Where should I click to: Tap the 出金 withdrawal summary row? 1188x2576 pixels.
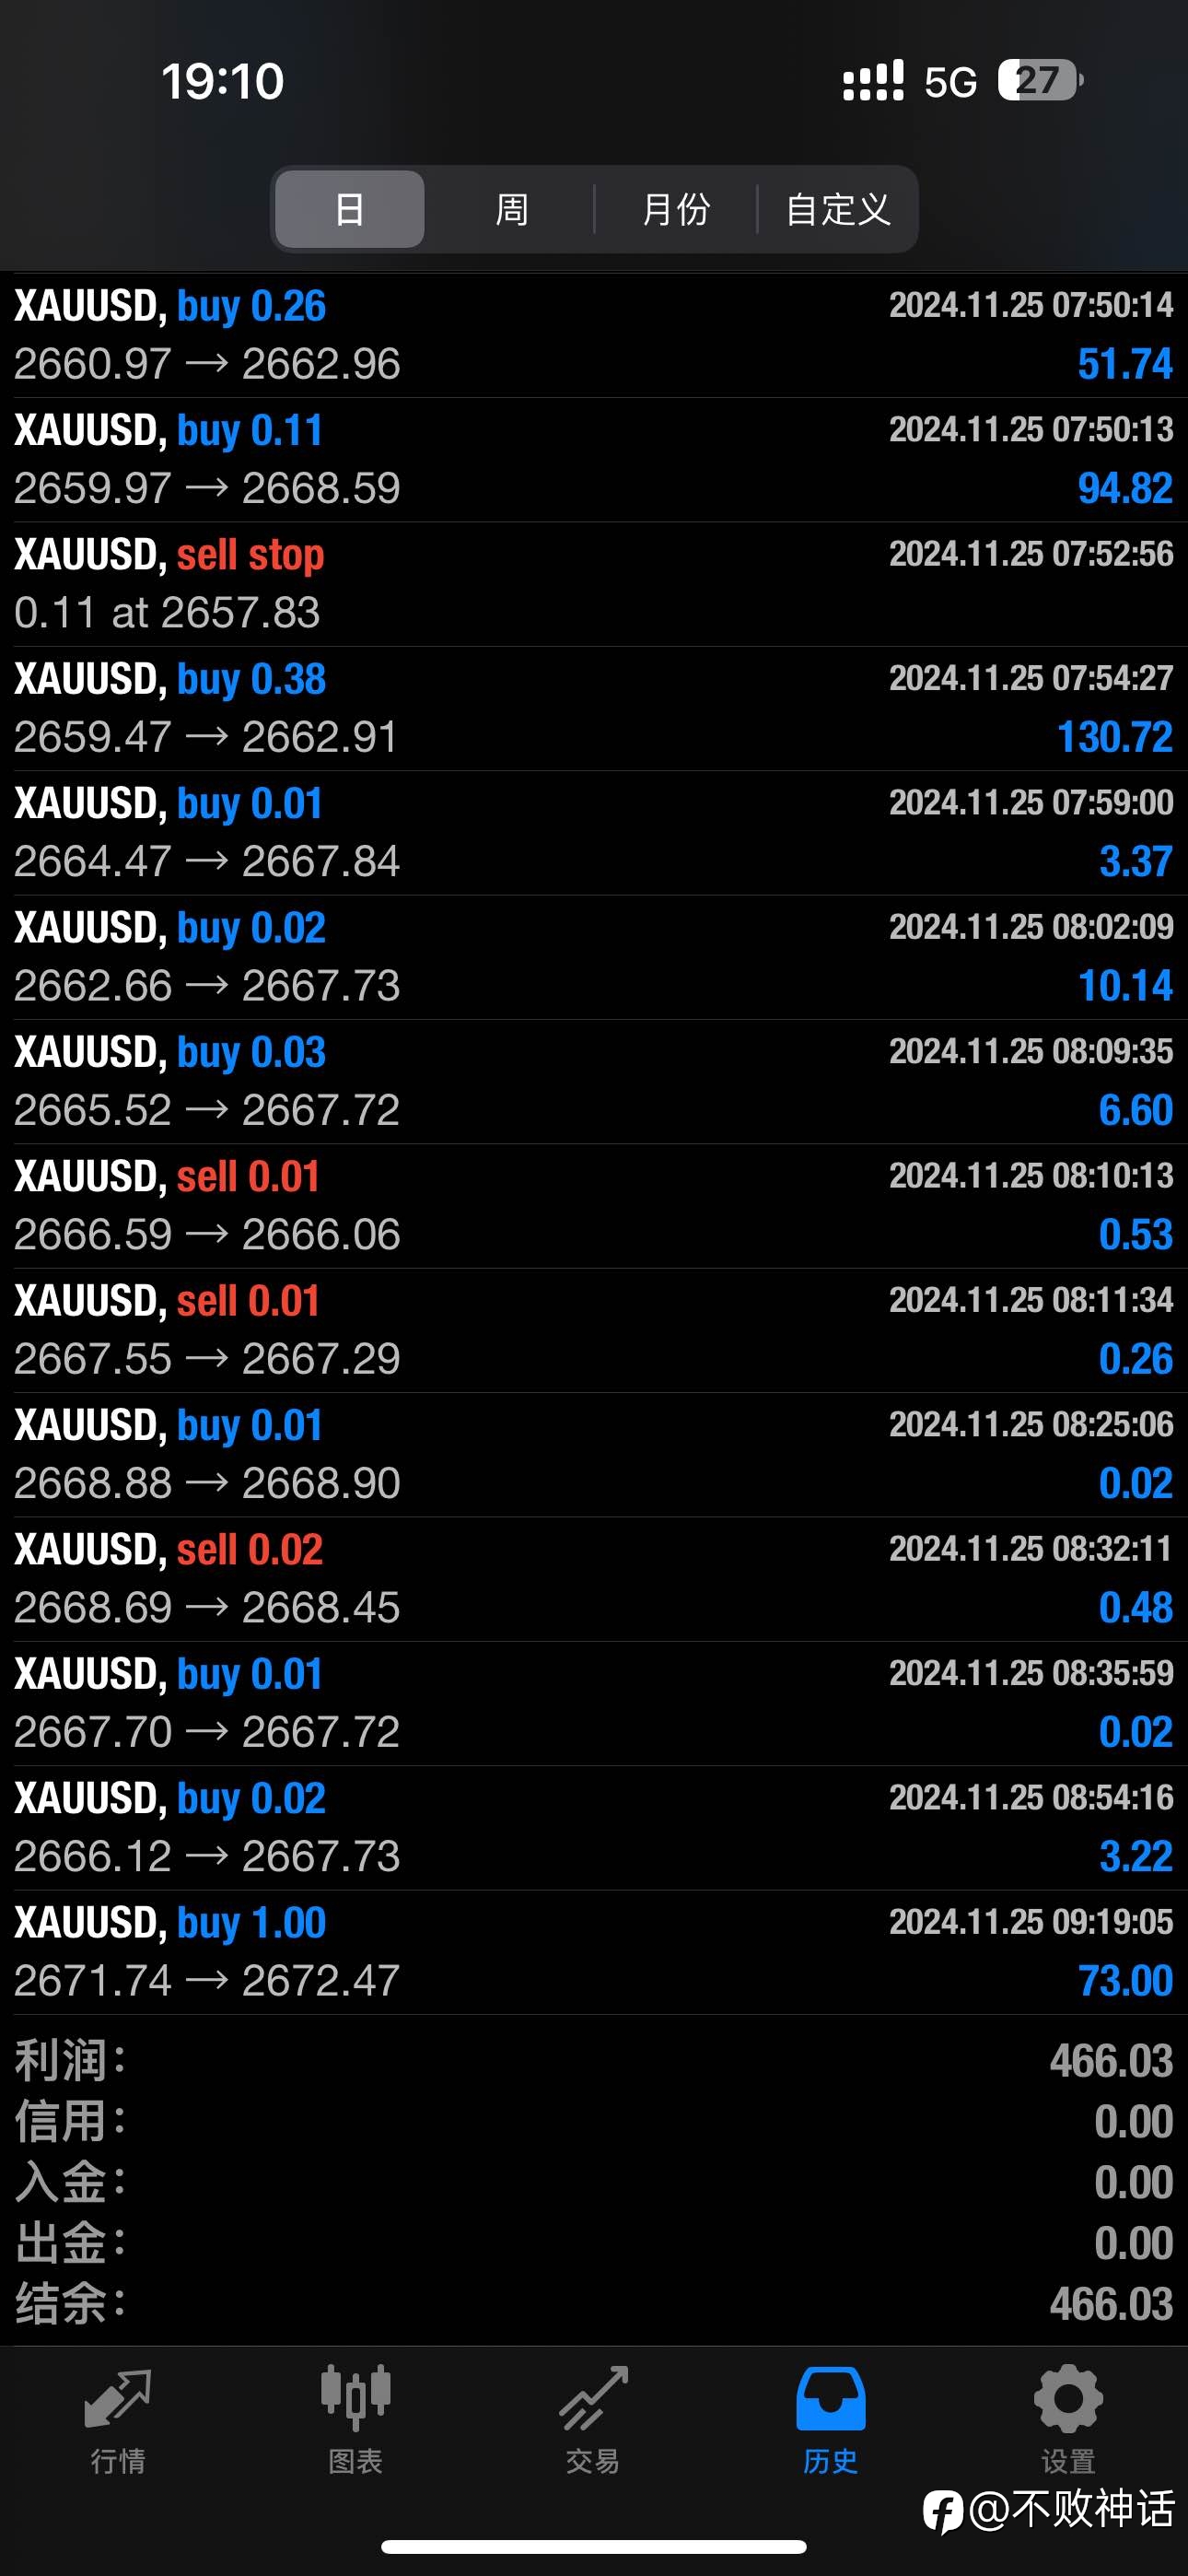click(x=594, y=2244)
